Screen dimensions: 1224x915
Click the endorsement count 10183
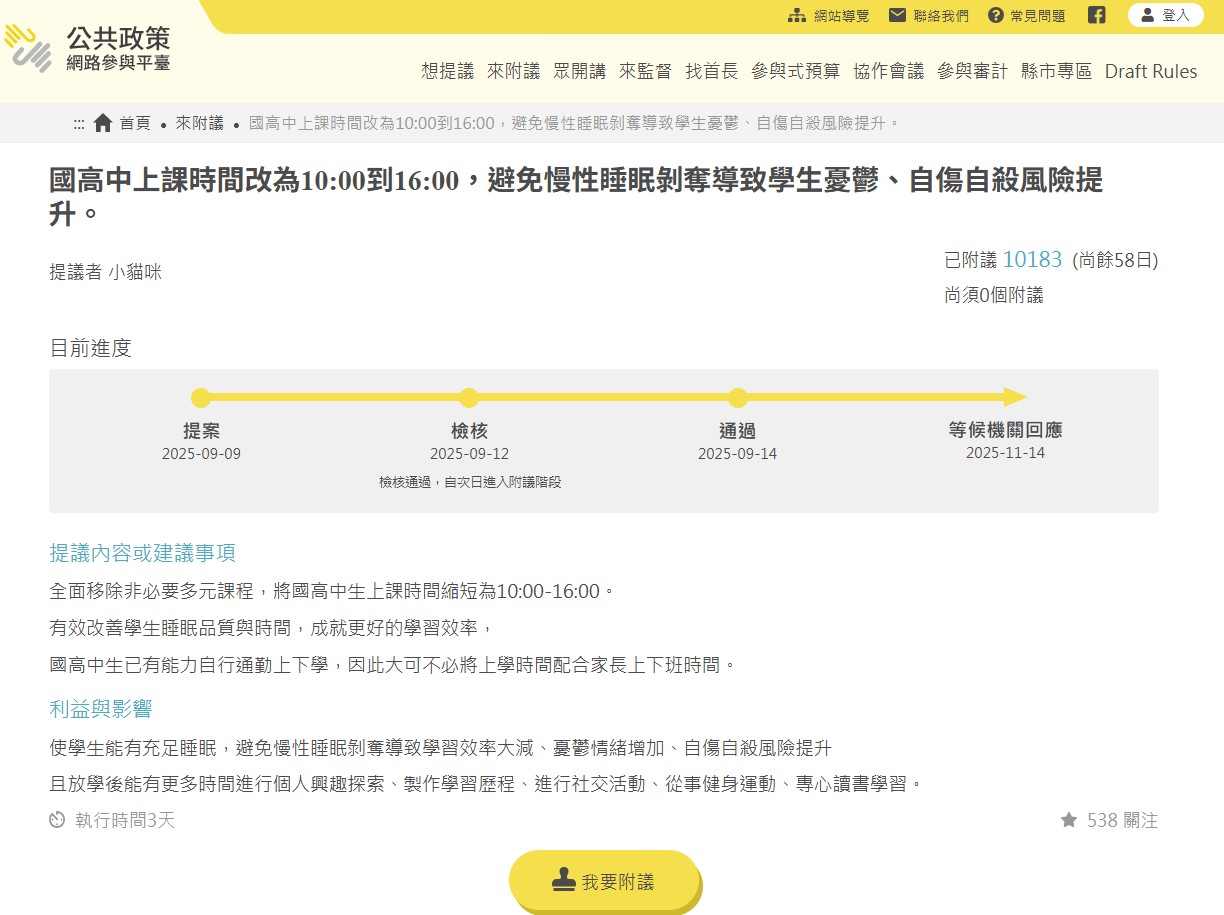click(x=1032, y=260)
